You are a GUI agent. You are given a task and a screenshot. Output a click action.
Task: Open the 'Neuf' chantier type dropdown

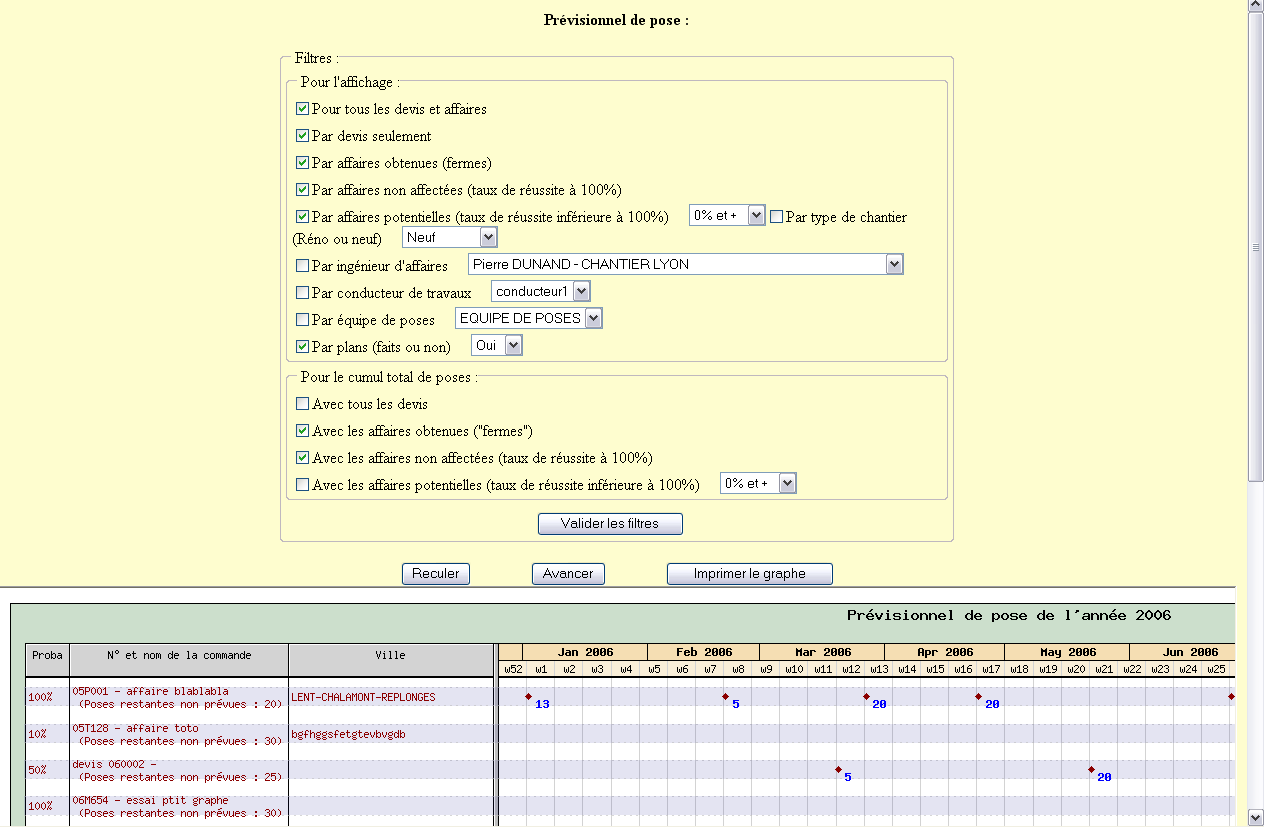point(450,237)
